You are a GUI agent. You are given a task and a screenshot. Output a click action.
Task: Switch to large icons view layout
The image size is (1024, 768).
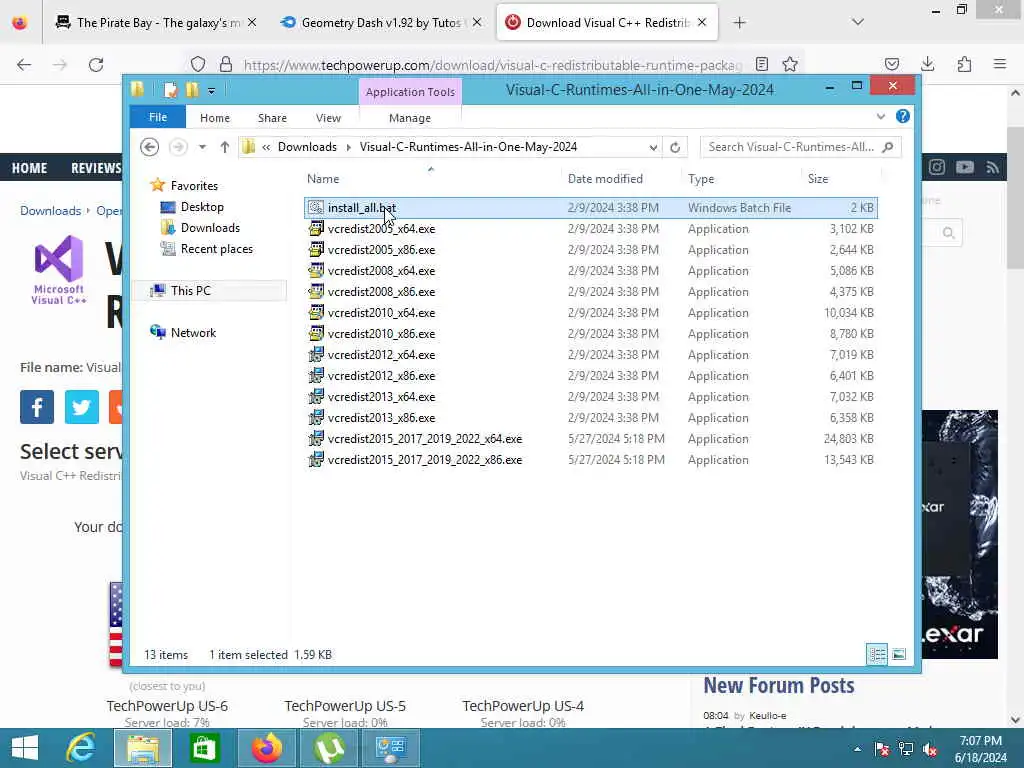[899, 654]
